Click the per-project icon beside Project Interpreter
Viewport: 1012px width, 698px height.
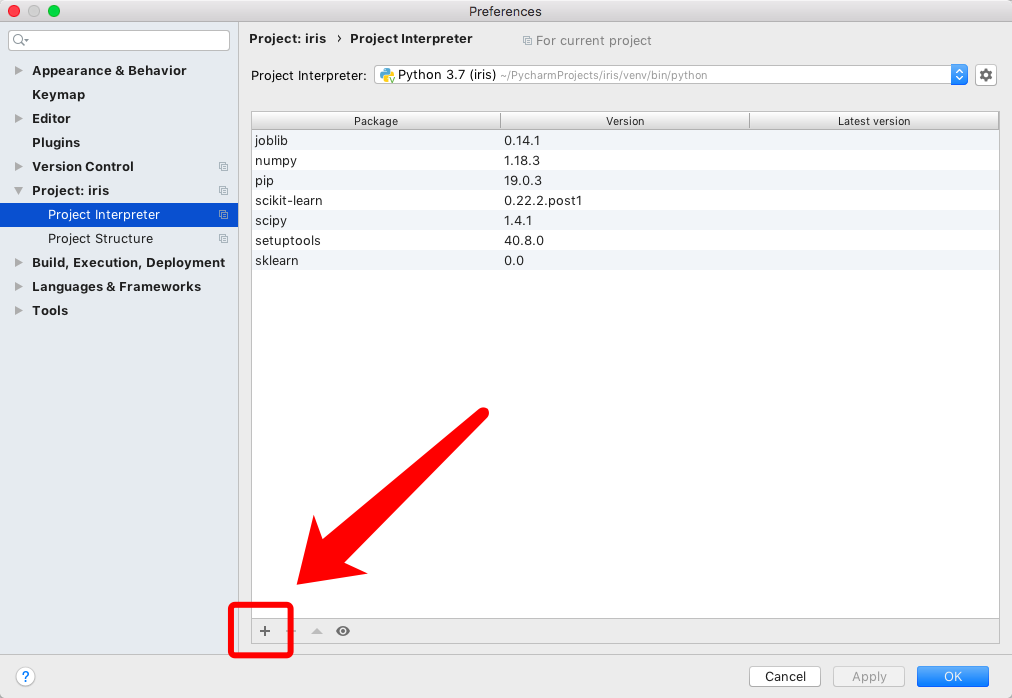[223, 214]
